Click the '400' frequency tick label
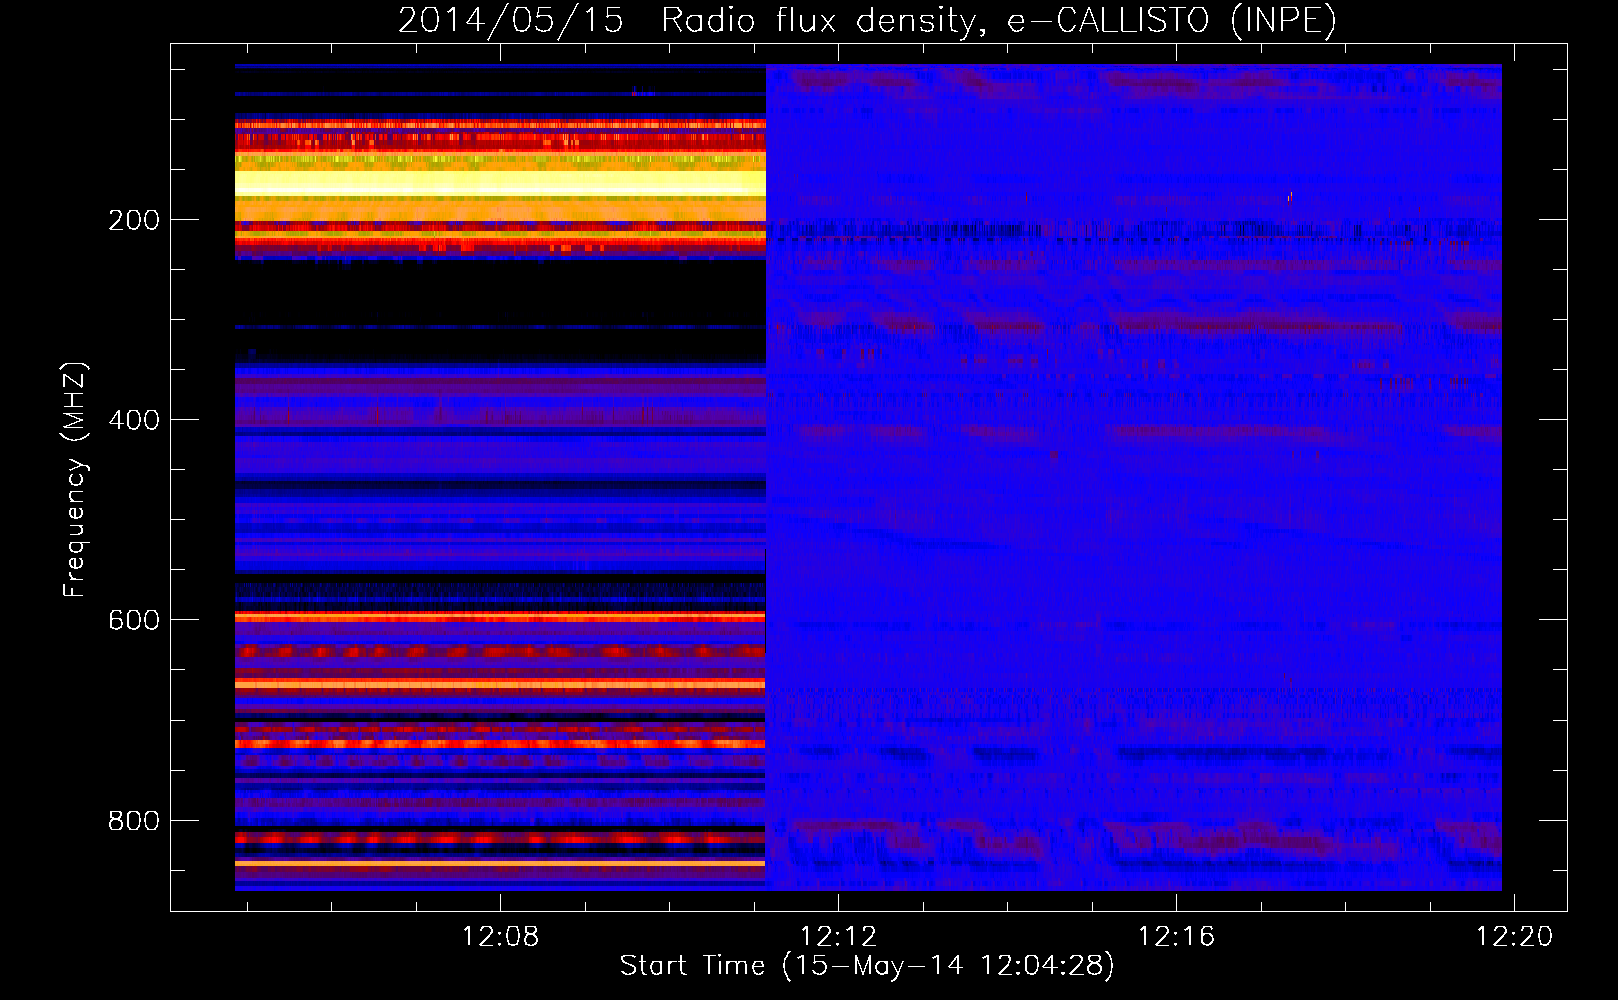The width and height of the screenshot is (1618, 1000). tap(134, 420)
